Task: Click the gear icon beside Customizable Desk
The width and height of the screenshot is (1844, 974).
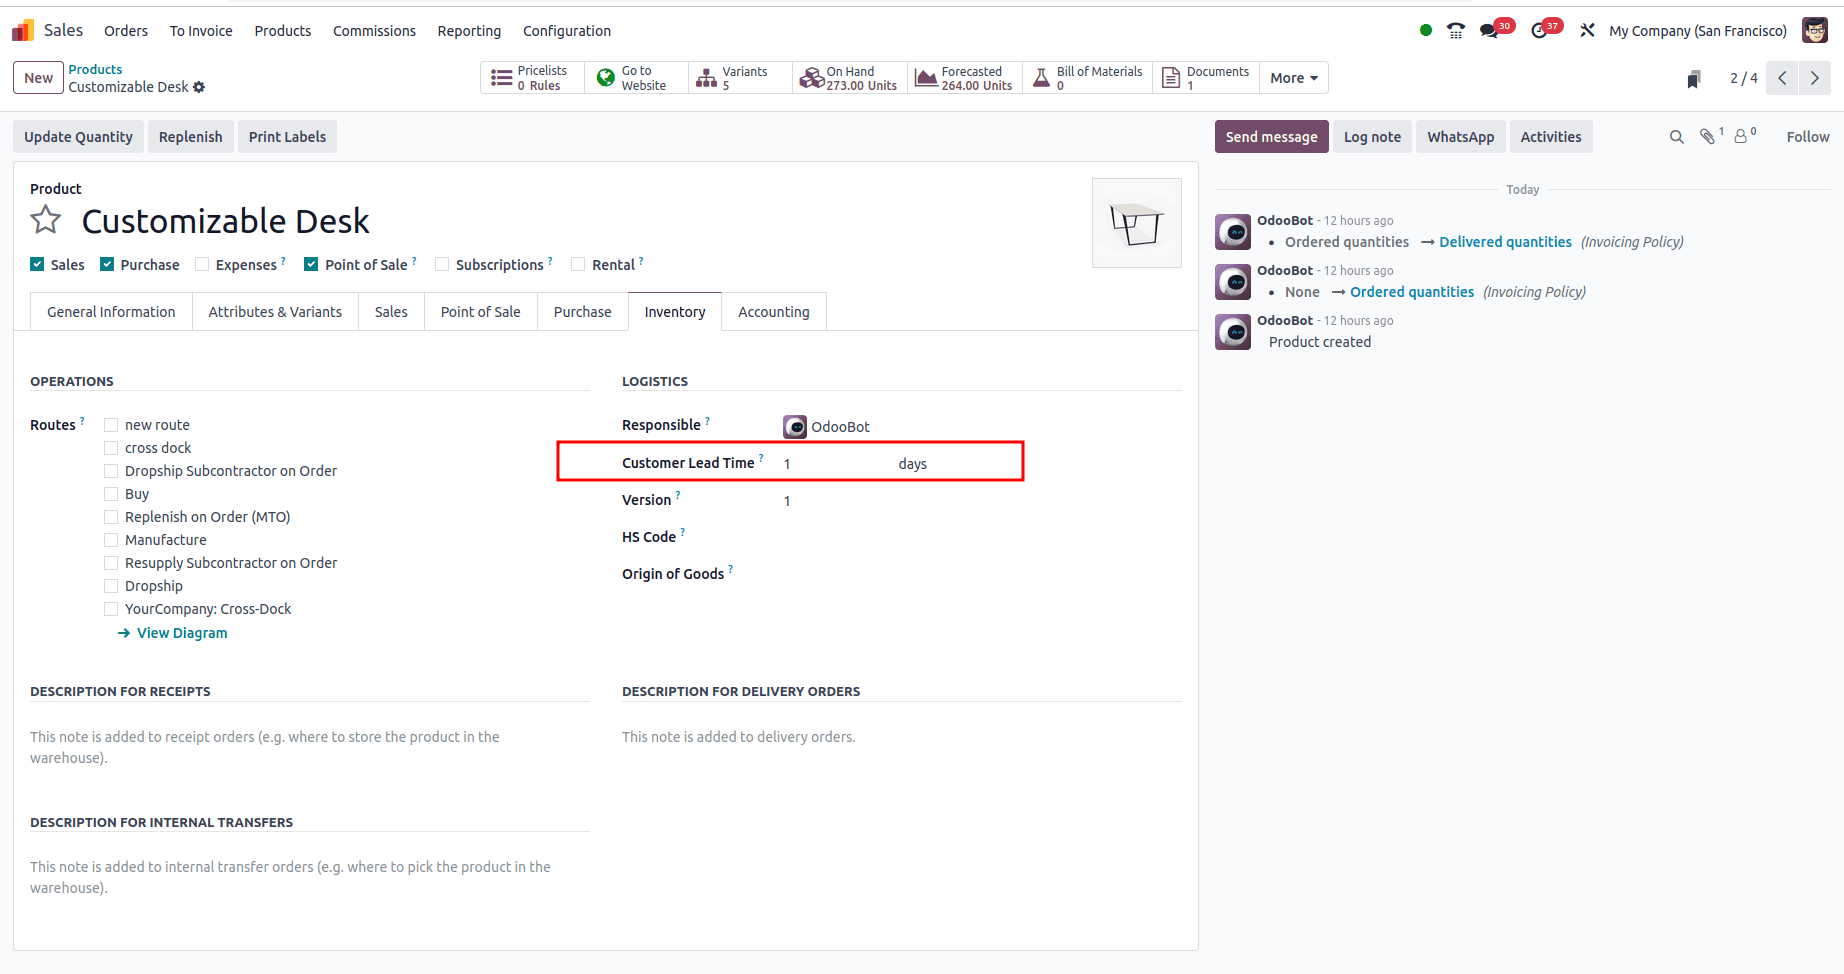Action: click(x=199, y=87)
